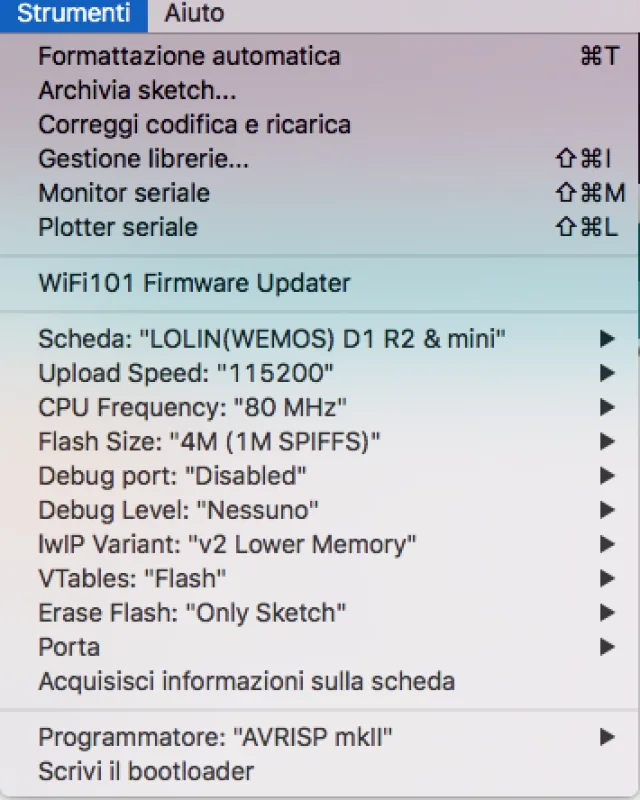Run Formattazione automatica
Viewport: 640px width, 800px height.
188,56
